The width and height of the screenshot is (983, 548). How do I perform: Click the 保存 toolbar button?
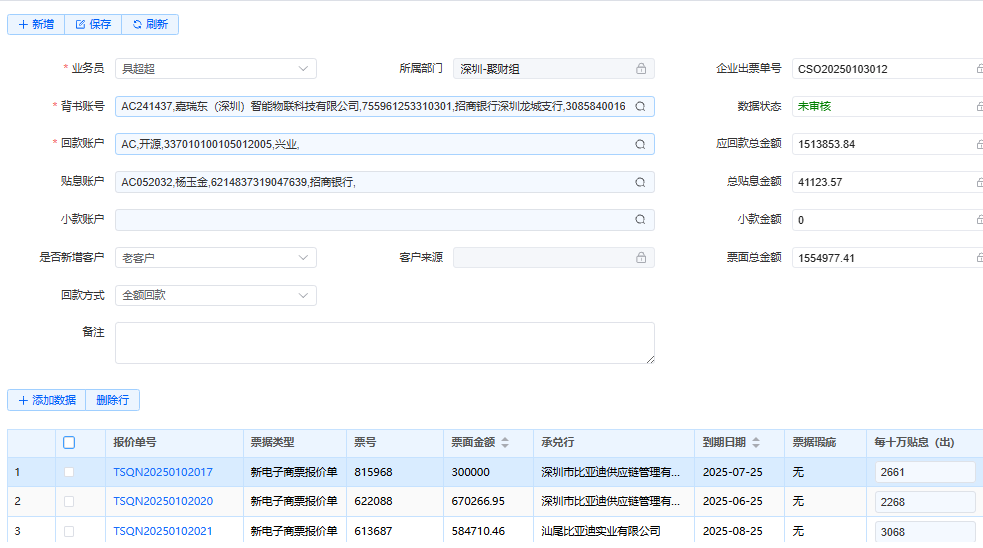[x=93, y=24]
